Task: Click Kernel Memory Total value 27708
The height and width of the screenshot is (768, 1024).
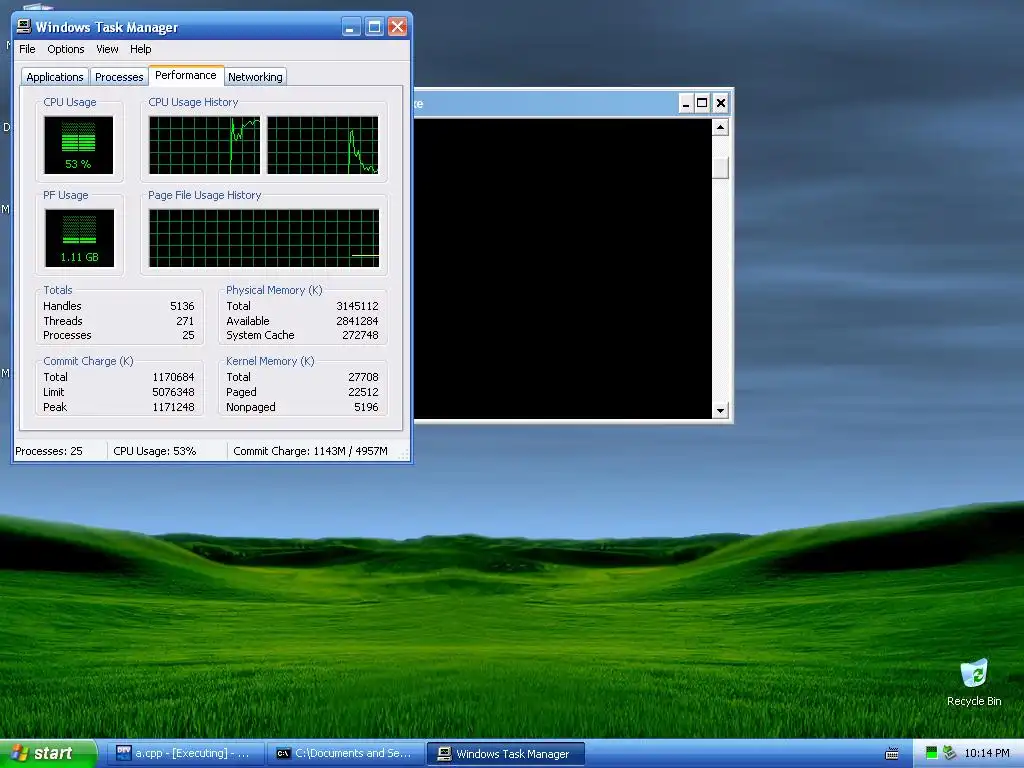Action: pyautogui.click(x=363, y=377)
